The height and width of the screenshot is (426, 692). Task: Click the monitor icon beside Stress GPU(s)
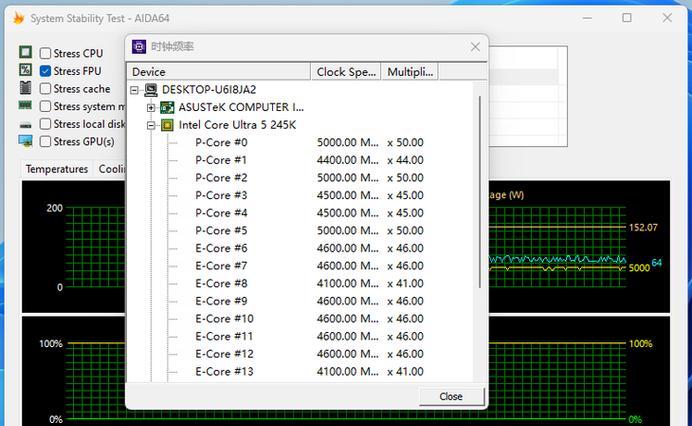tap(26, 141)
